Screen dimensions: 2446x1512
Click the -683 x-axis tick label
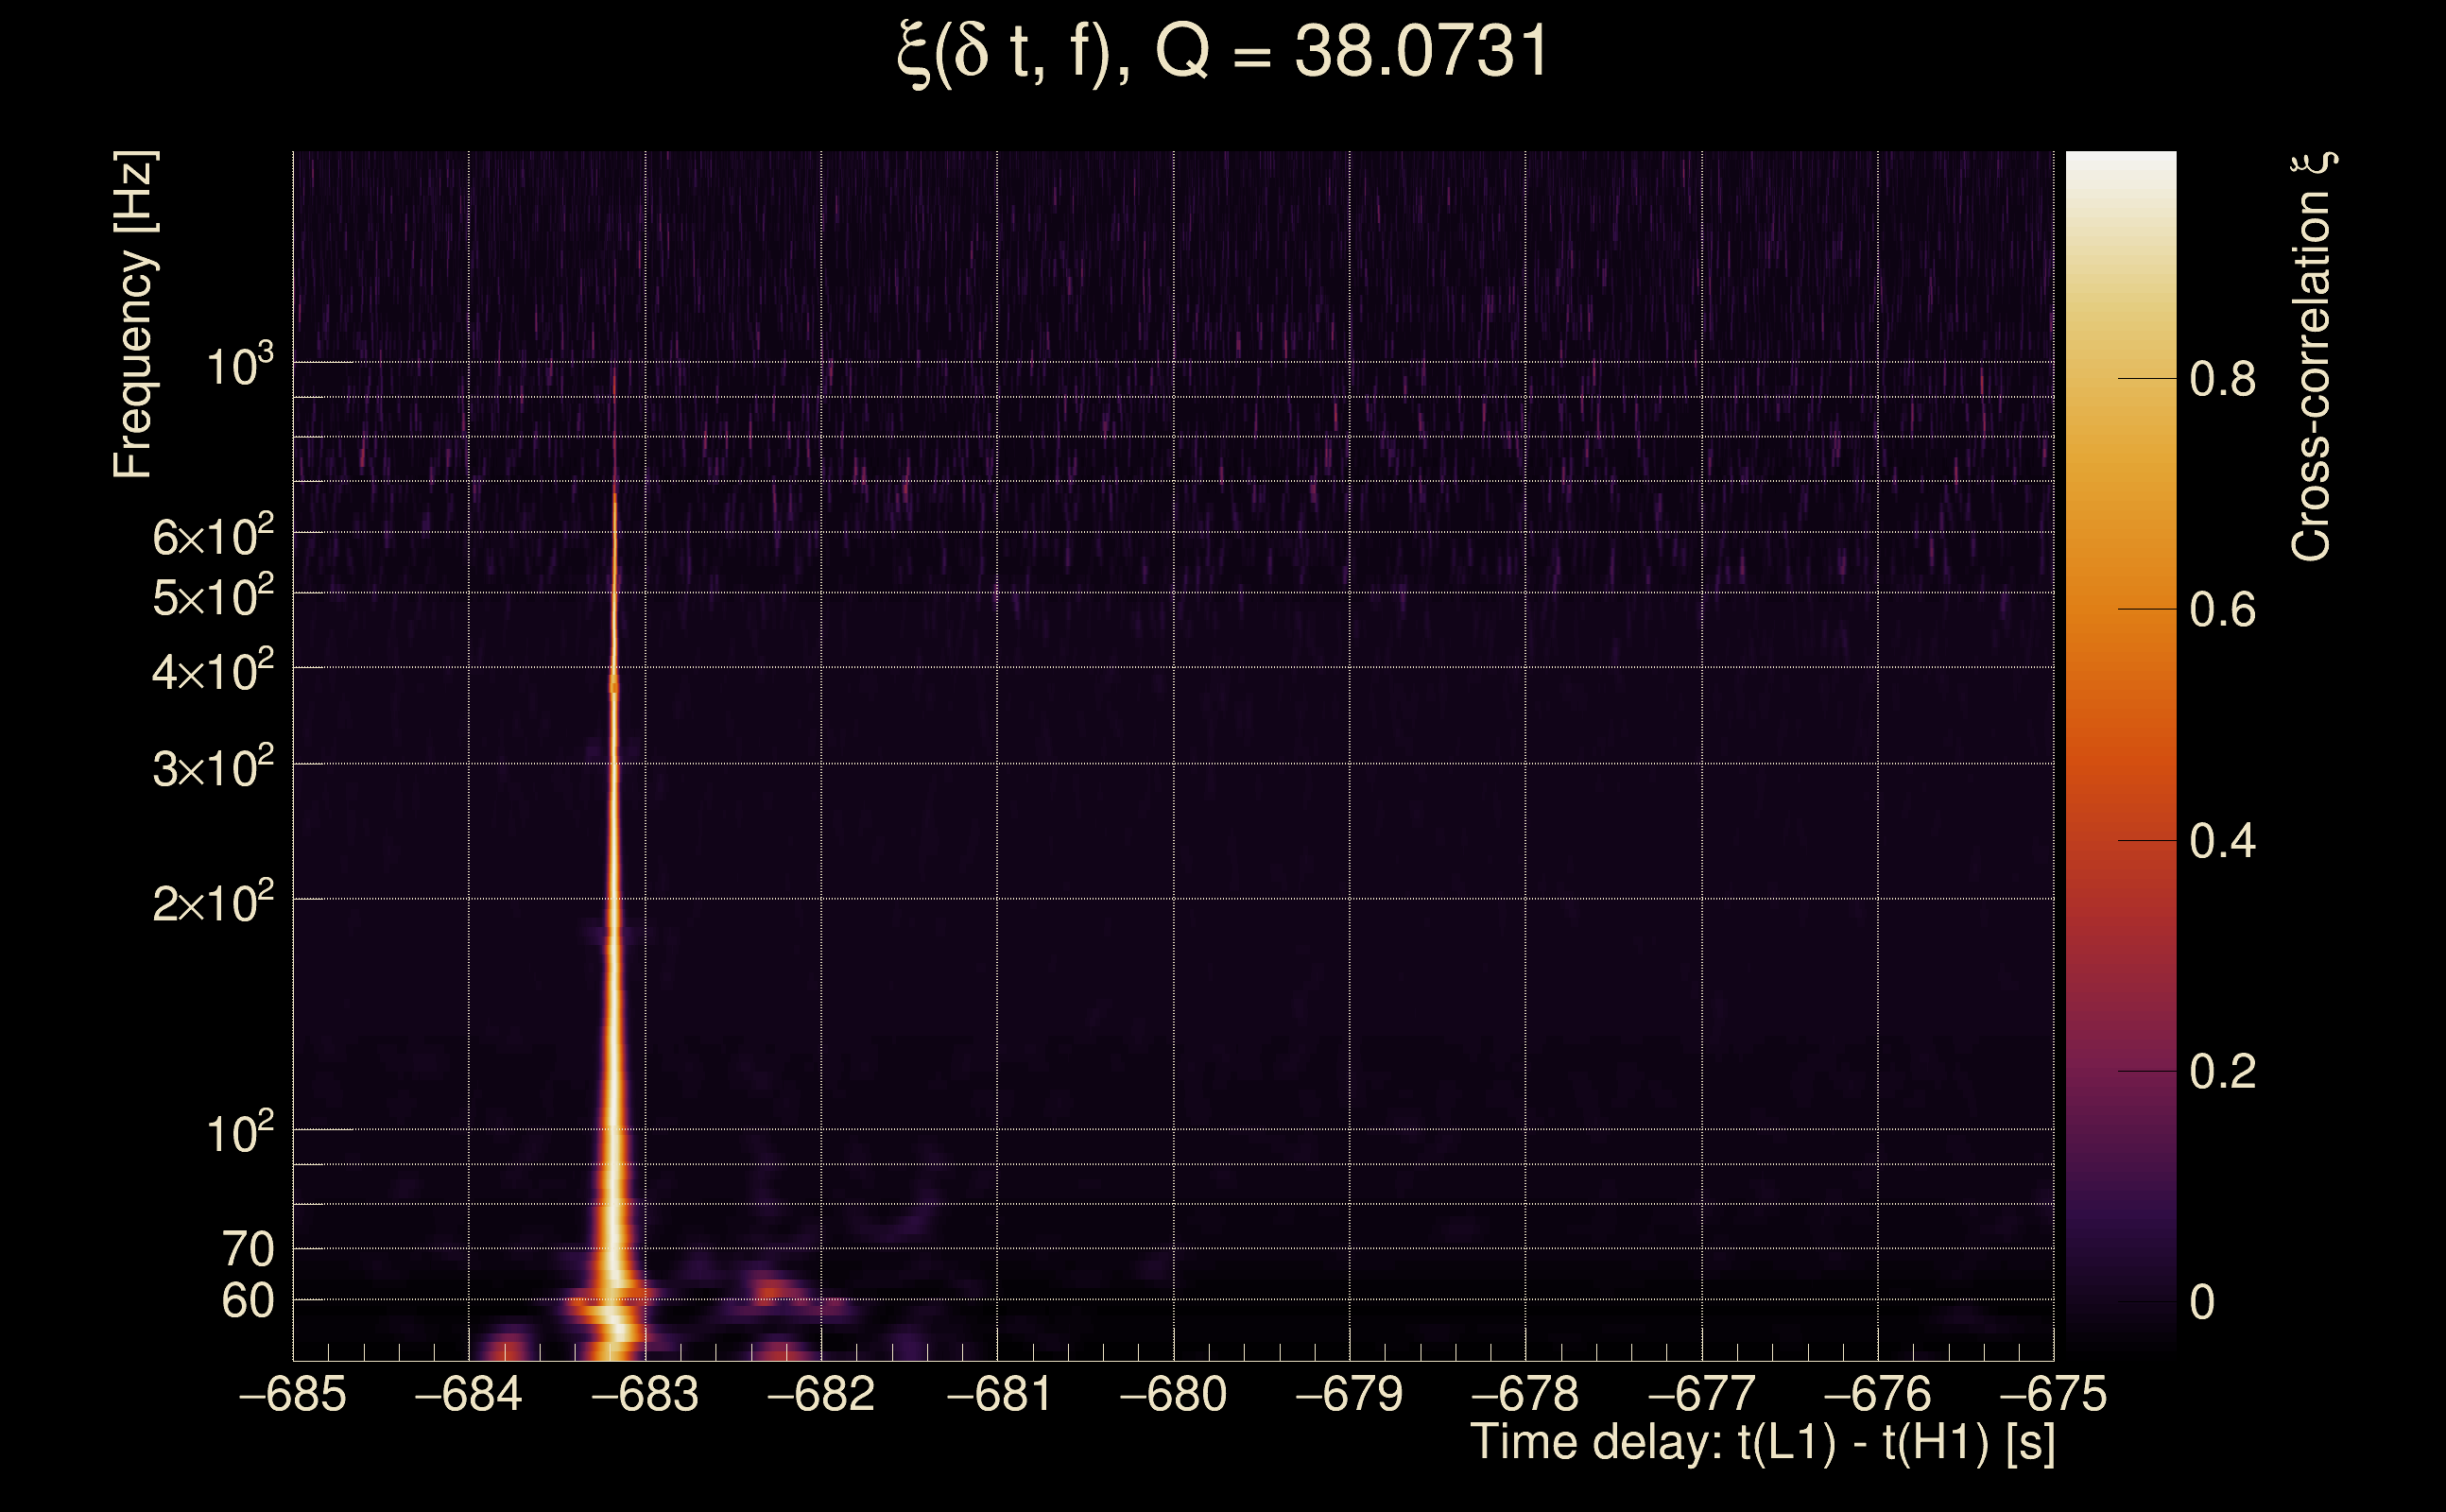point(645,1394)
